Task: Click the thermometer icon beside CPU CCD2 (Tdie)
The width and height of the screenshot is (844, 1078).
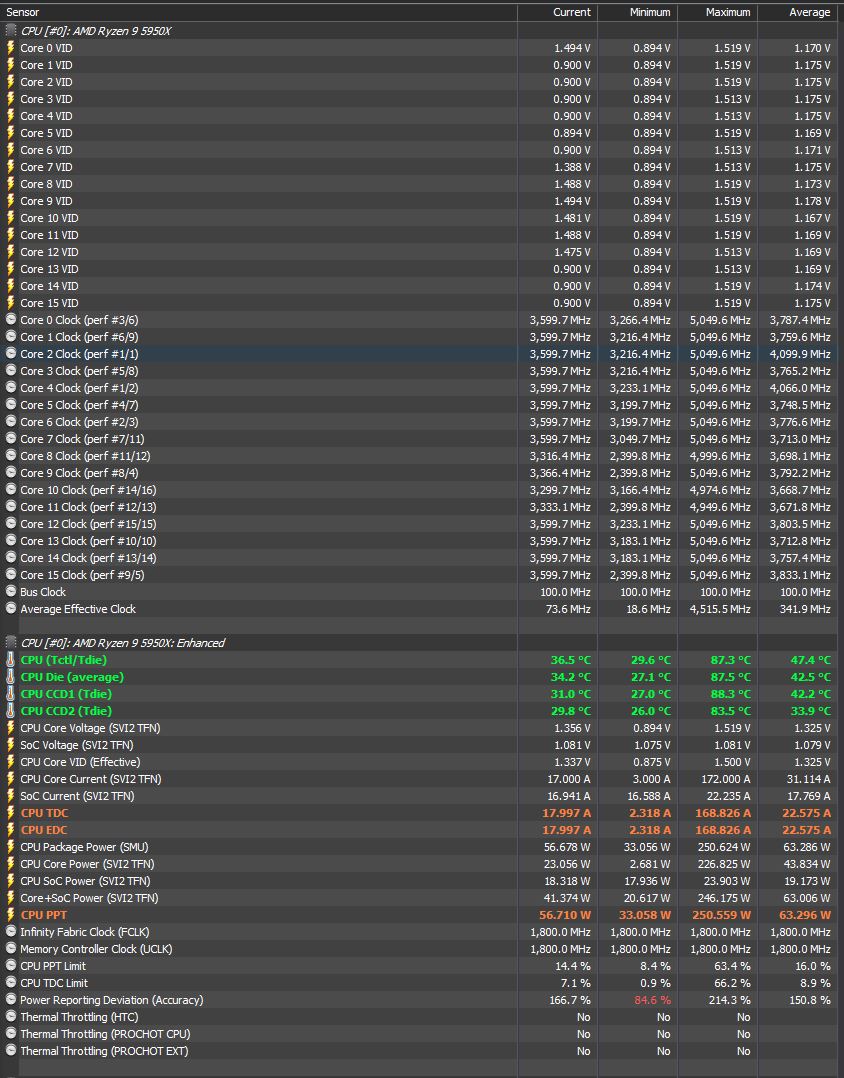Action: pos(10,711)
